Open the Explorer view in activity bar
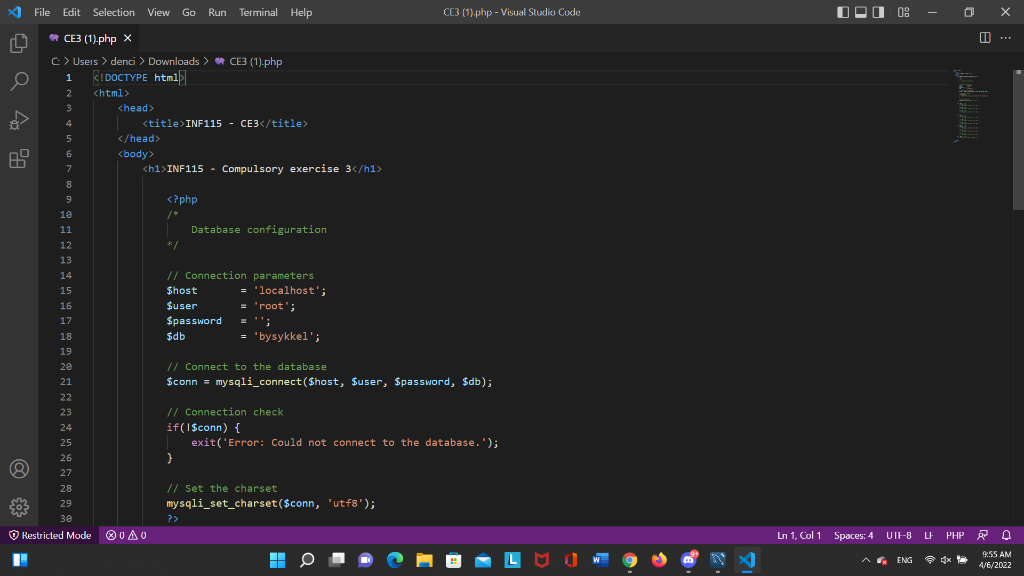The height and width of the screenshot is (576, 1024). tap(19, 43)
